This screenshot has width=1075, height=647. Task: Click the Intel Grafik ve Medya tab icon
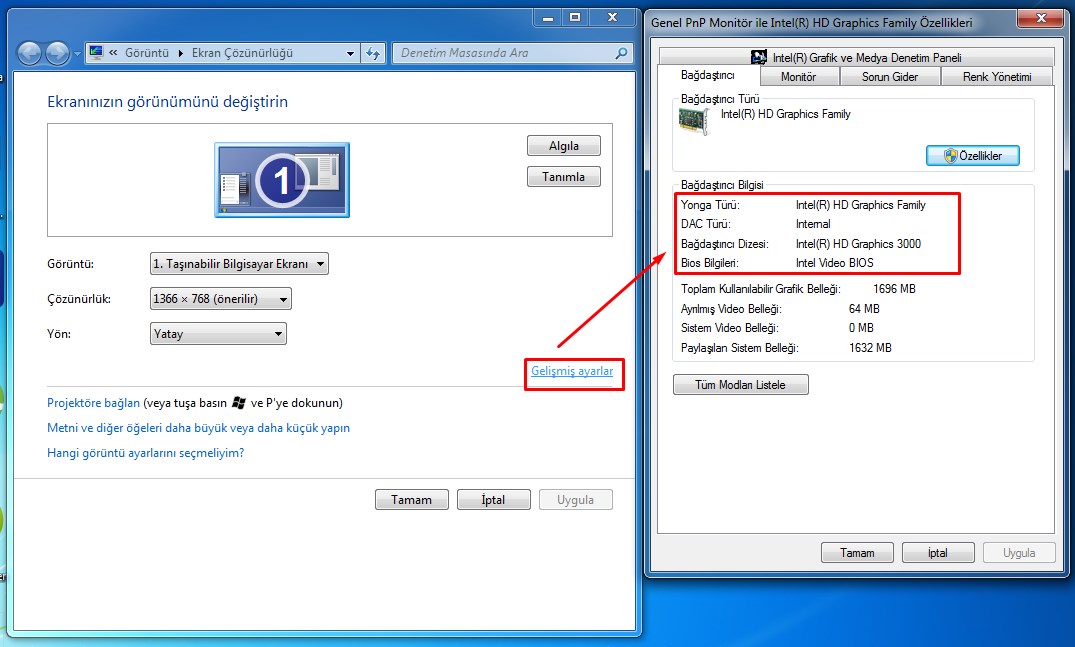759,58
